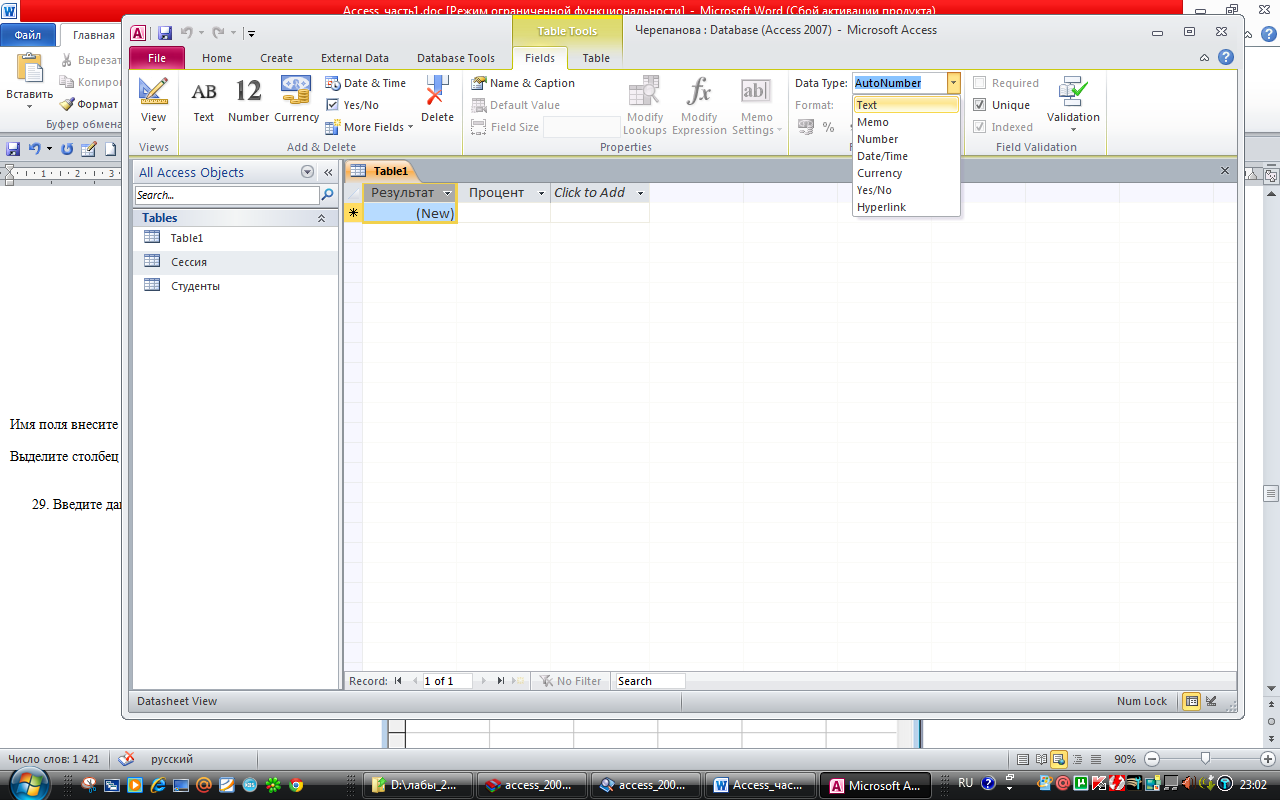Image resolution: width=1280 pixels, height=800 pixels.
Task: Open the Access help question mark
Action: pyautogui.click(x=1226, y=58)
